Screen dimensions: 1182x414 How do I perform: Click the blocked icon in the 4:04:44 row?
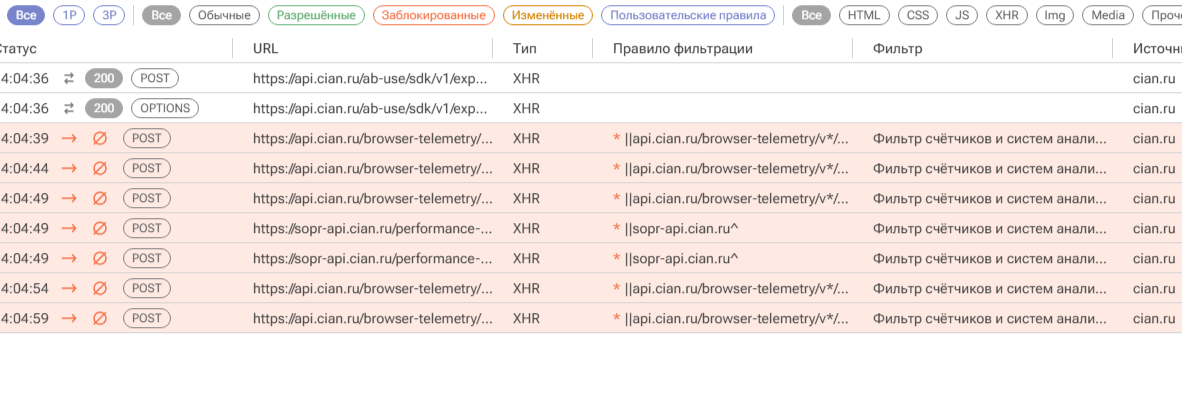pos(99,168)
